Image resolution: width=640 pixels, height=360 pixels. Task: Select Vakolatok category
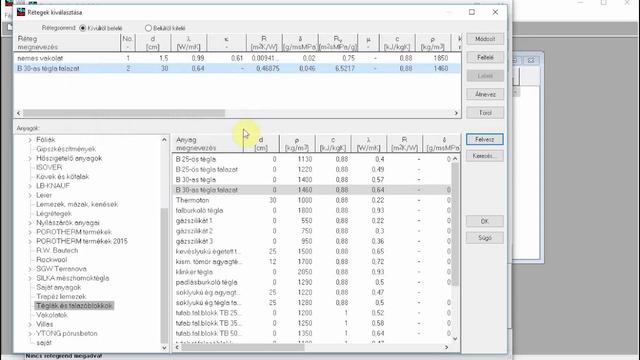coord(52,315)
